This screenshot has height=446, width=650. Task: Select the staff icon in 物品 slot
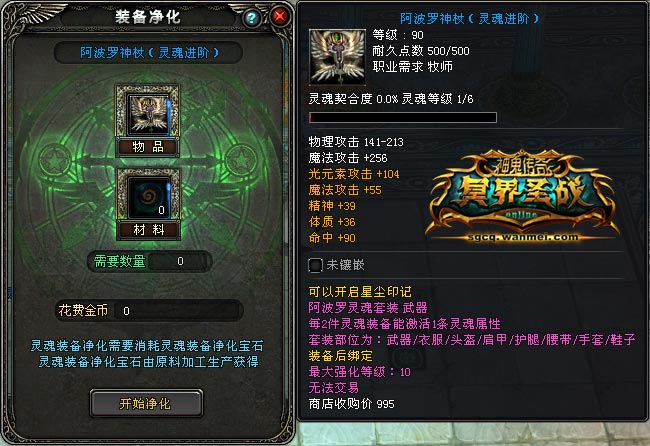pyautogui.click(x=148, y=113)
